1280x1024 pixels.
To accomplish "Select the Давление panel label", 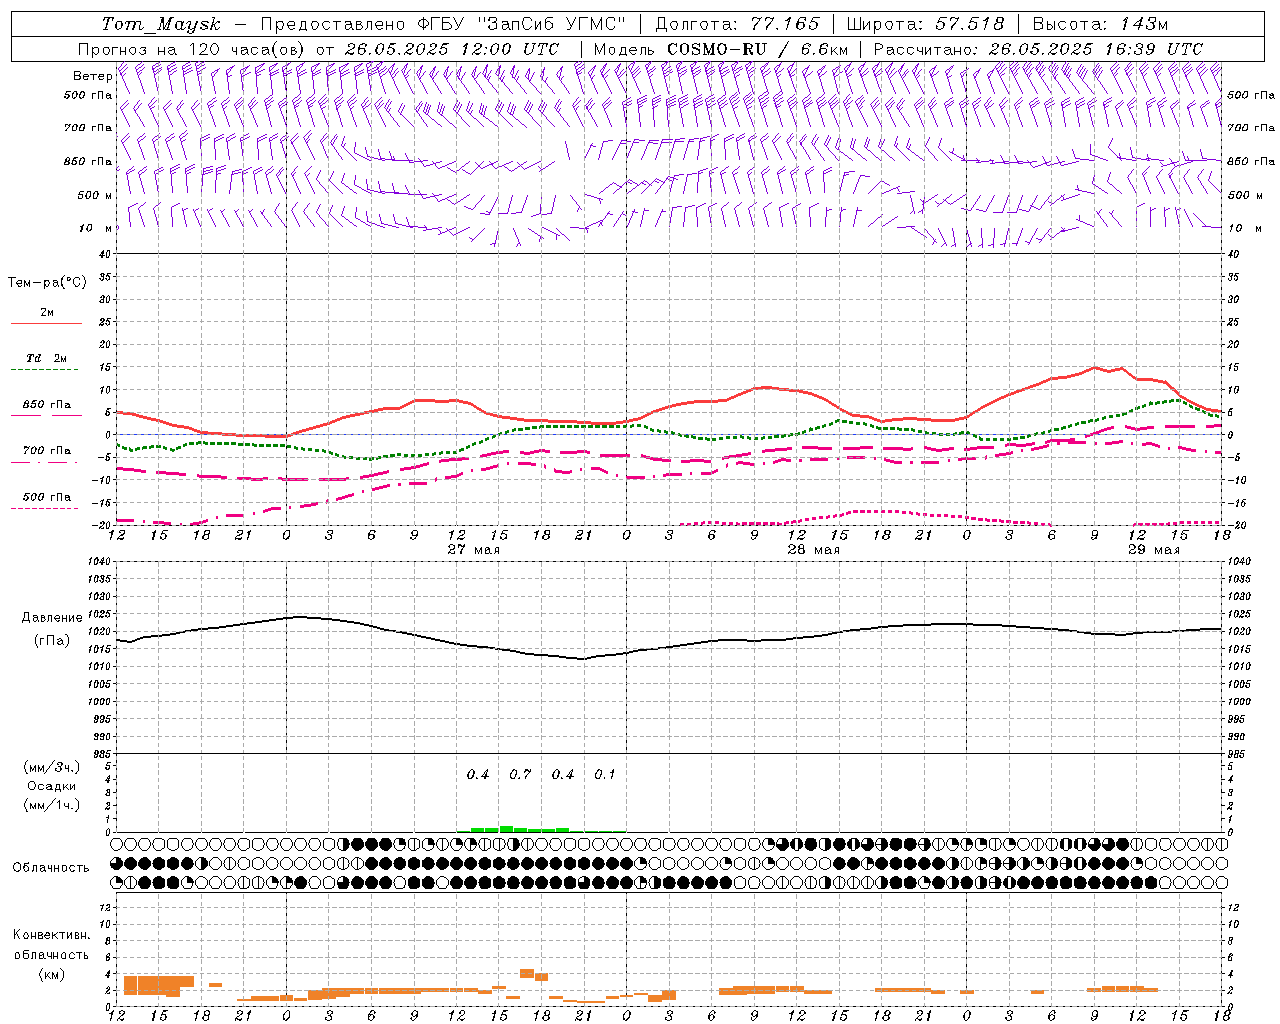I will tap(52, 618).
